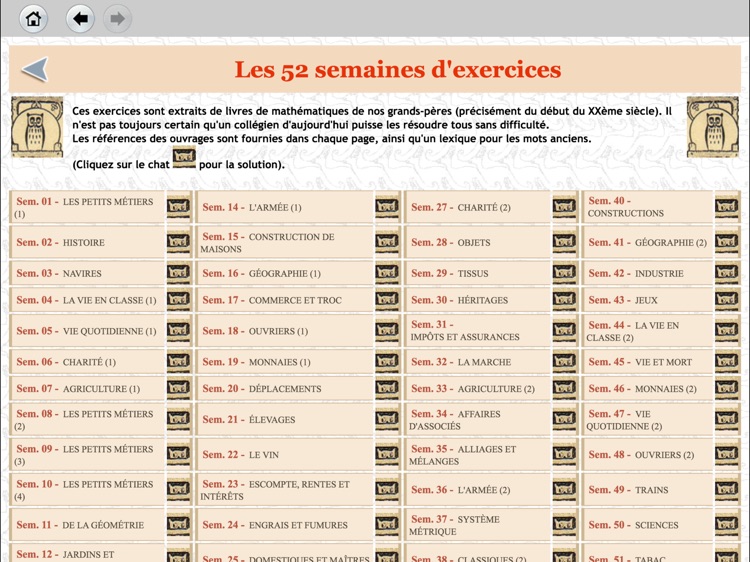This screenshot has width=750, height=562.
Task: Open cat solution for Sem. 28 Objets
Action: [x=564, y=242]
